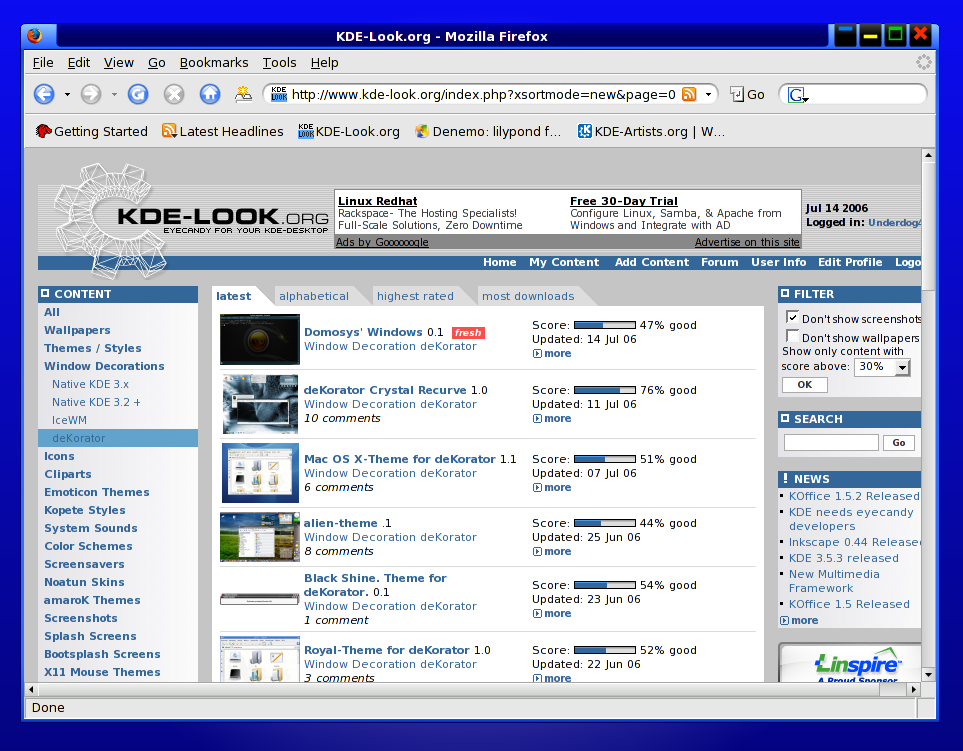Open the Getting Started bookmark
This screenshot has width=963, height=751.
click(92, 131)
